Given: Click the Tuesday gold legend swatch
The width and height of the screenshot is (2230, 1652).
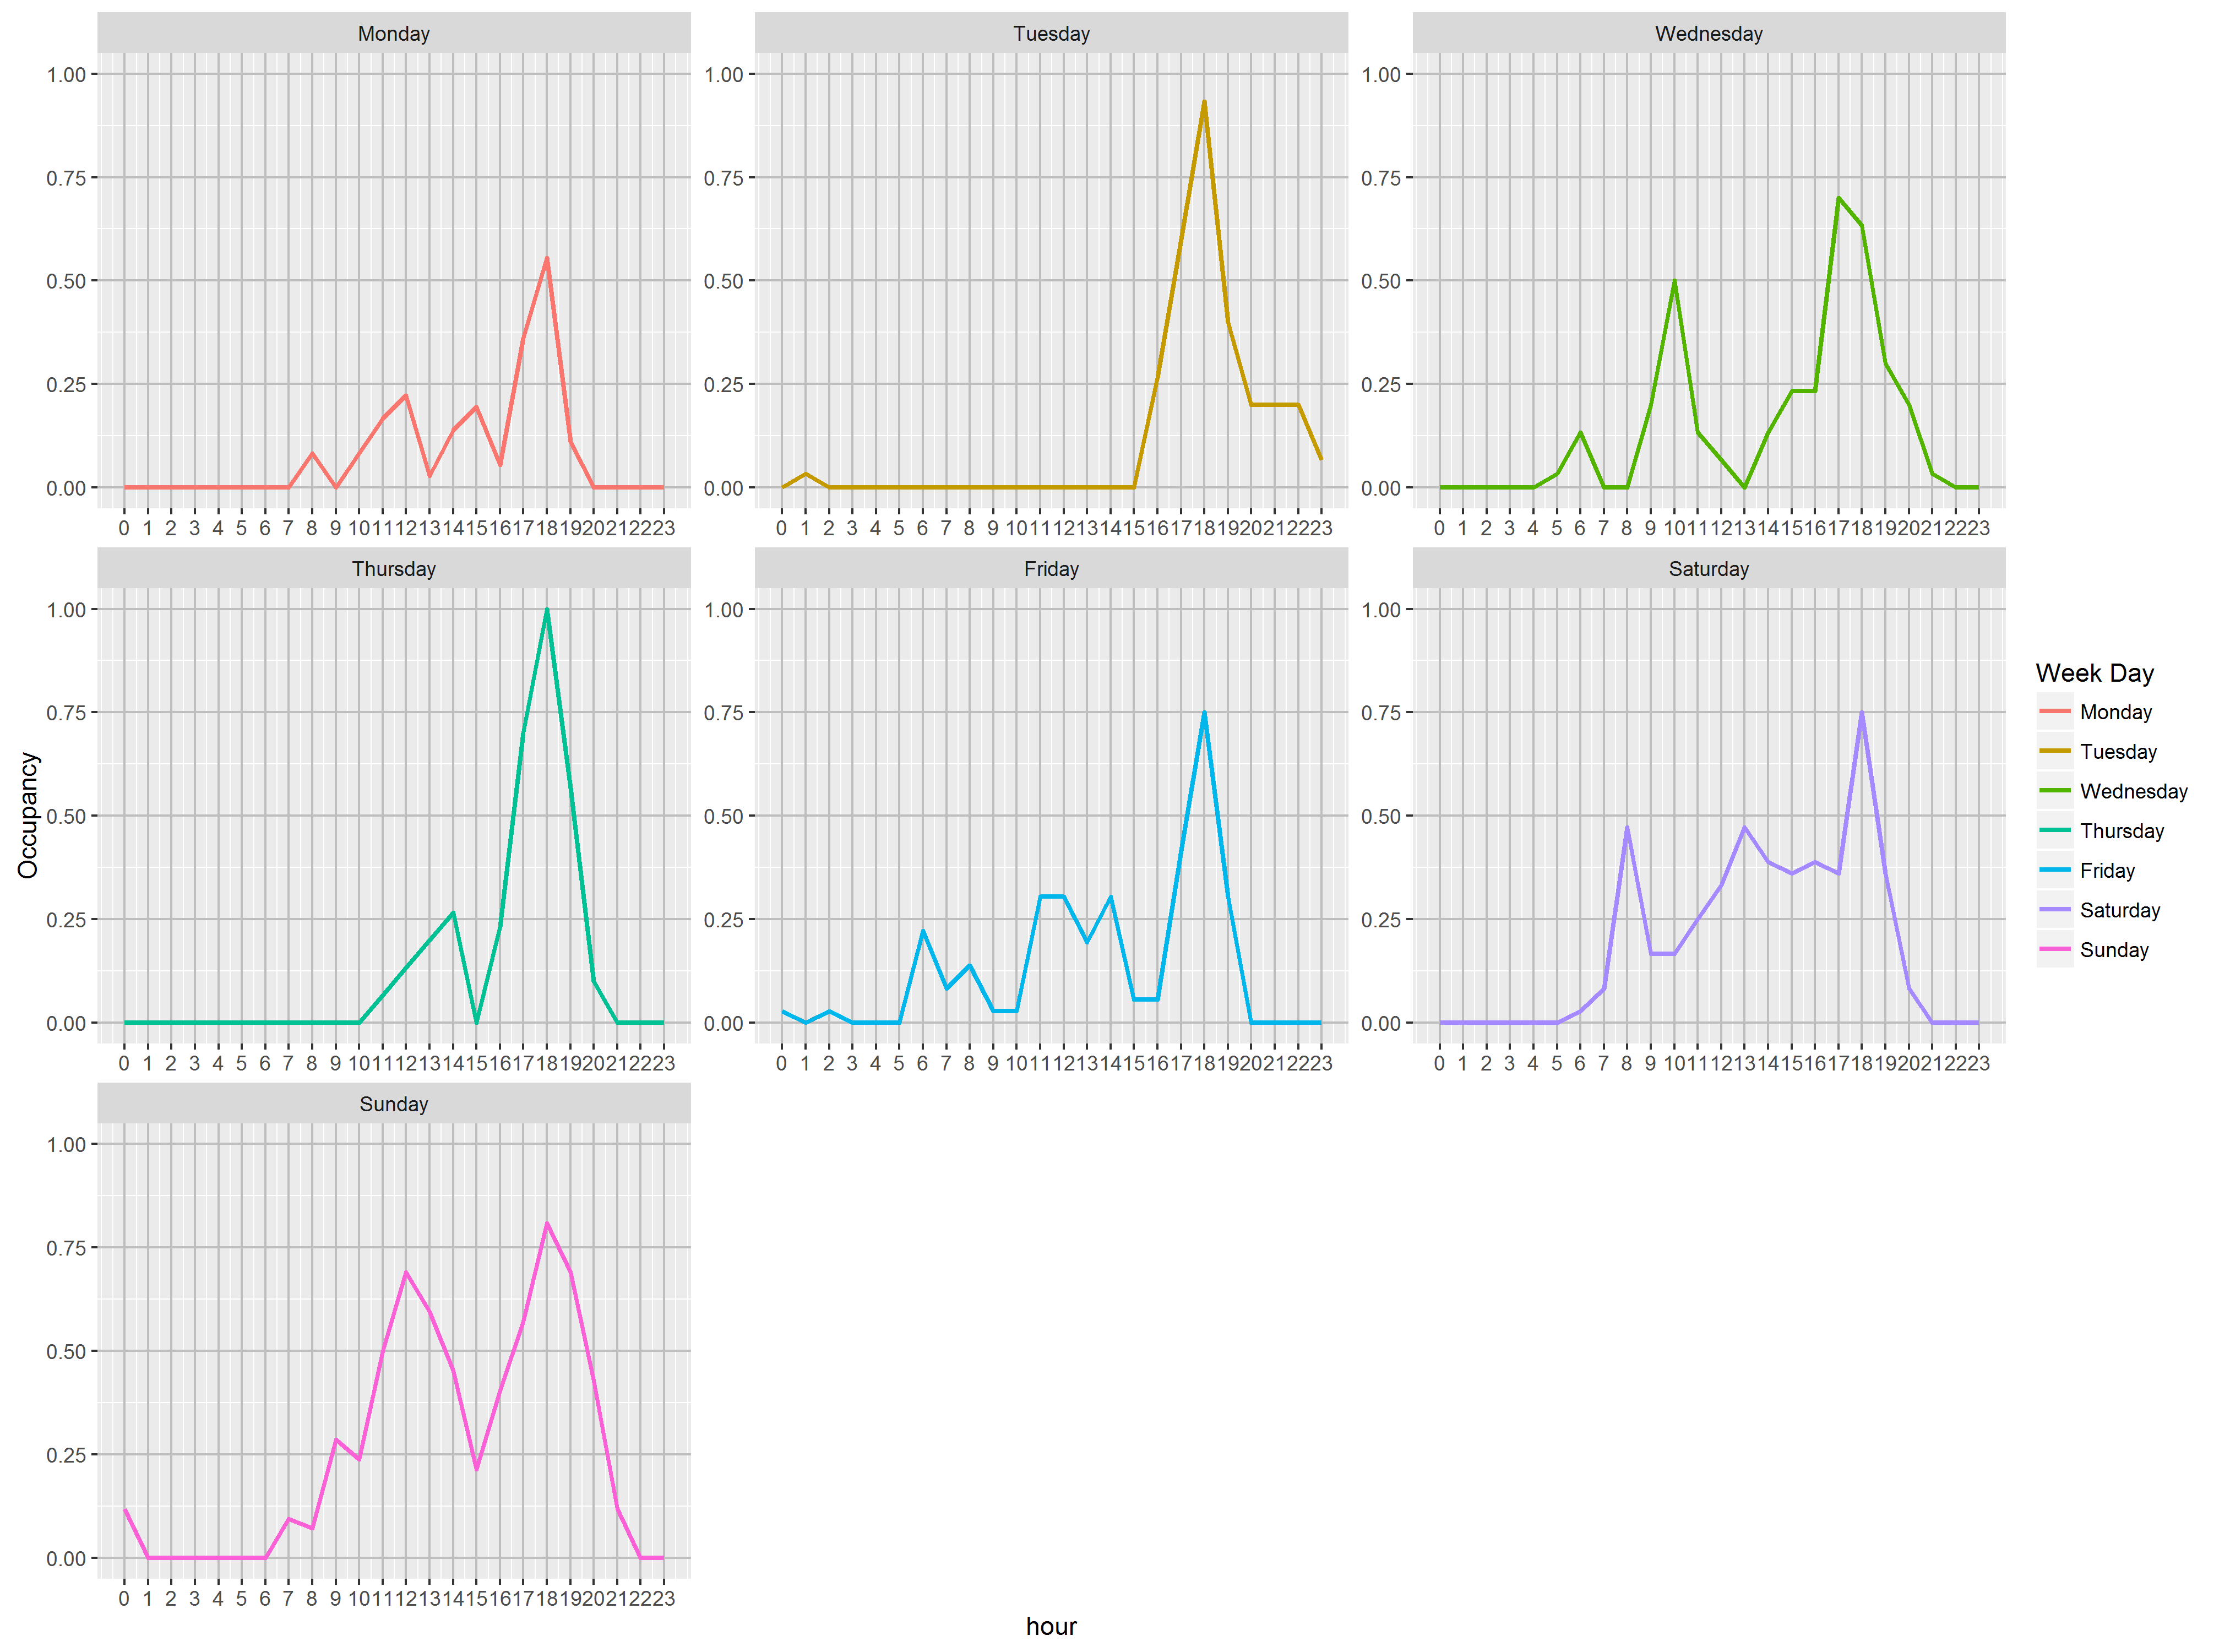Looking at the screenshot, I should click(x=2054, y=751).
